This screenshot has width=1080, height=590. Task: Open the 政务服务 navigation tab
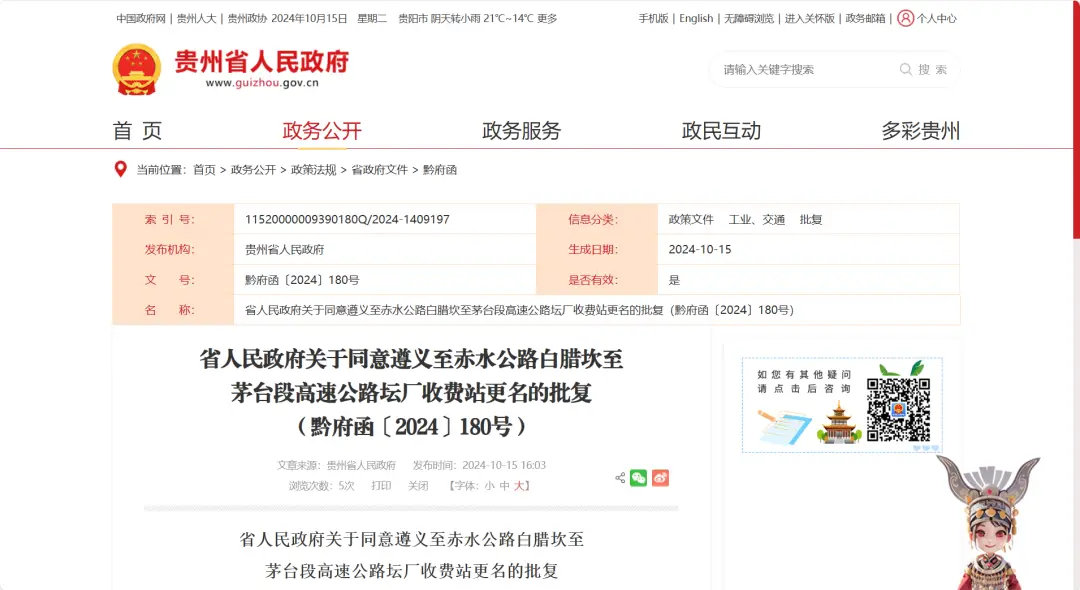521,131
